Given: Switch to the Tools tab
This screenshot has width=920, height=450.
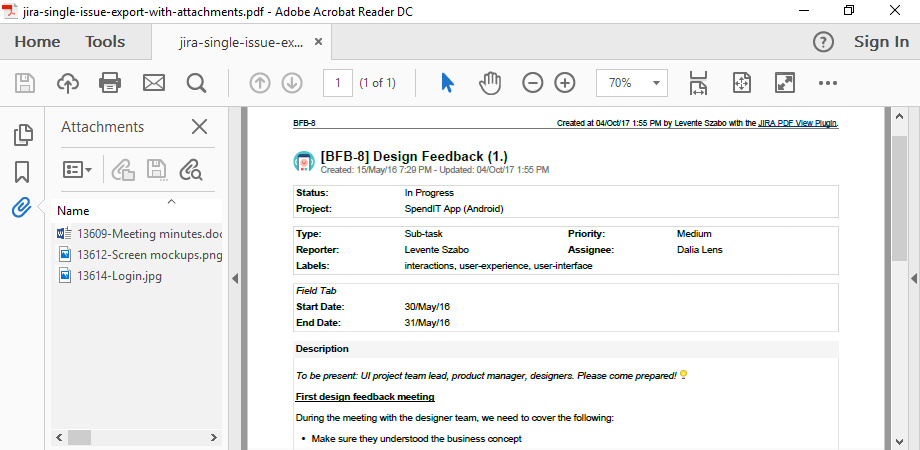Looking at the screenshot, I should pyautogui.click(x=105, y=42).
